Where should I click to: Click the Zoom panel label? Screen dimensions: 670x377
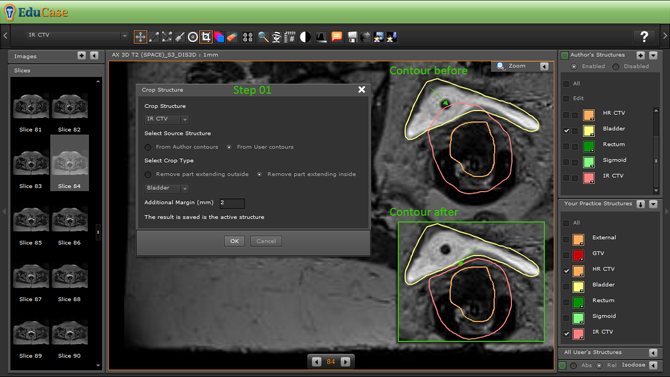point(517,66)
